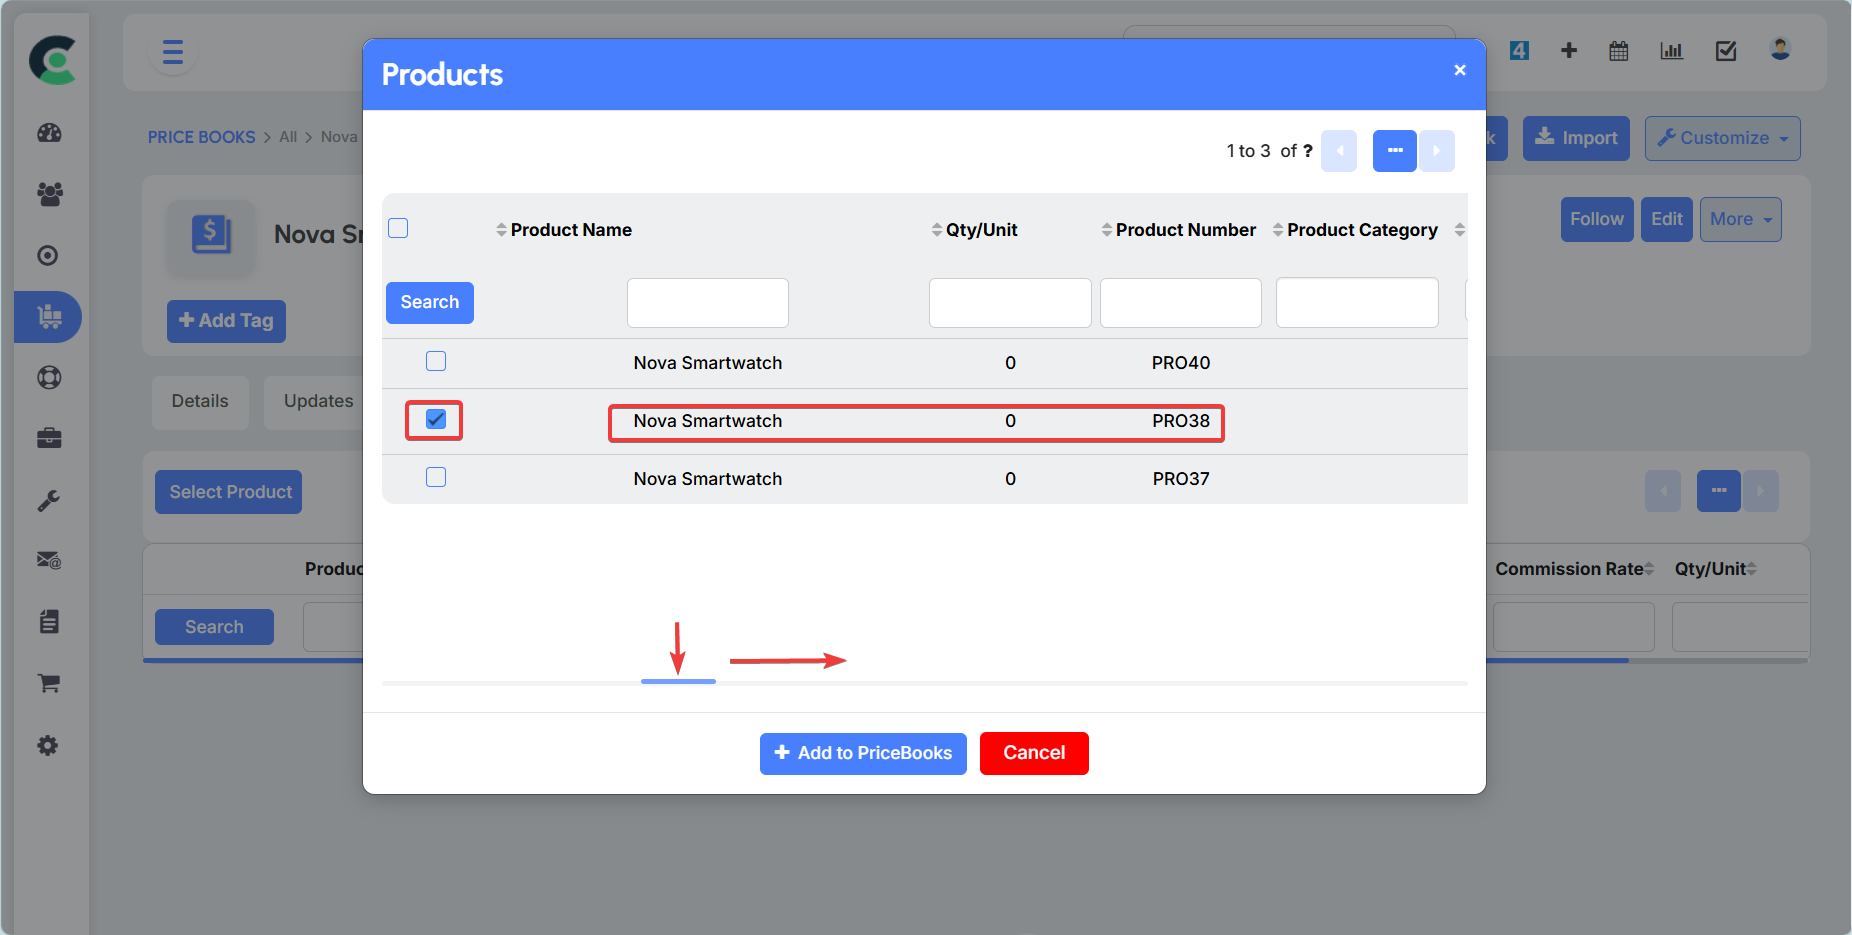Open the shopping cart icon in sidebar
1852x935 pixels.
(x=49, y=683)
